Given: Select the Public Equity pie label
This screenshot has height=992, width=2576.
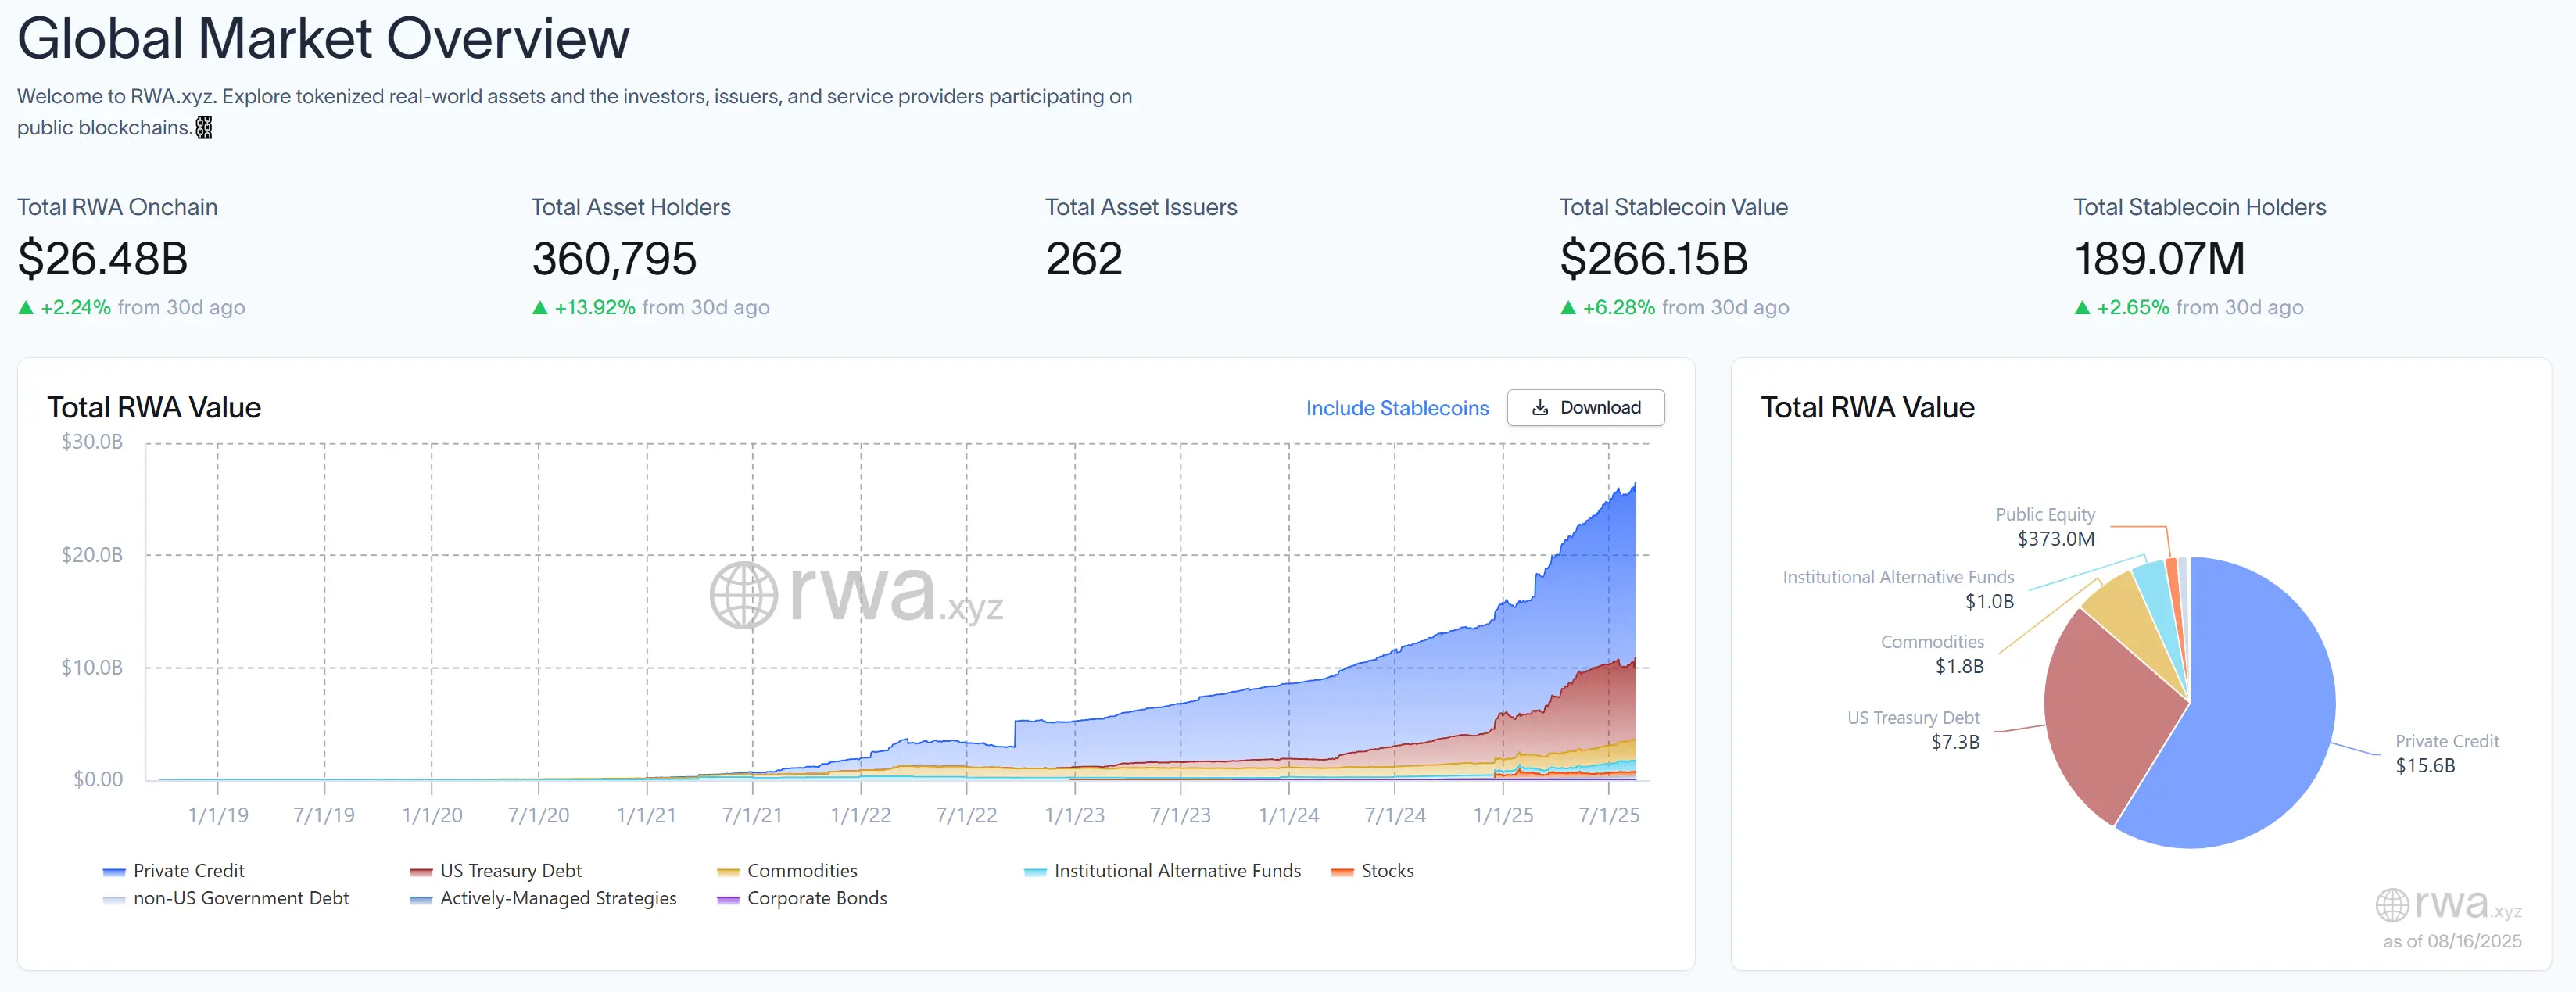Looking at the screenshot, I should tap(2045, 515).
